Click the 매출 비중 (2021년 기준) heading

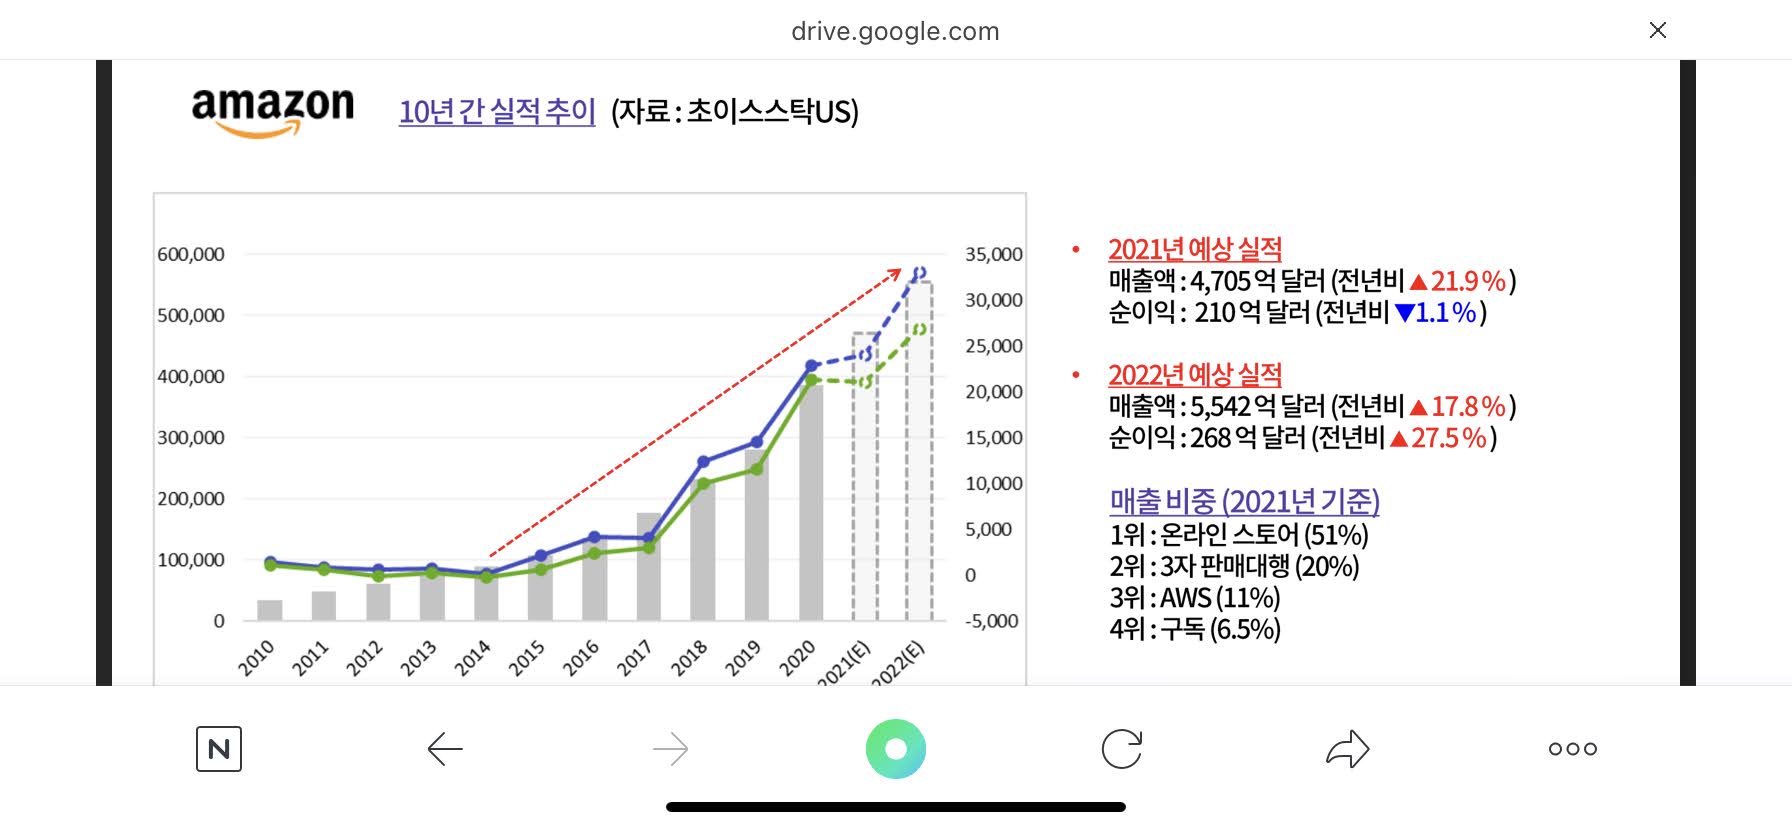click(1245, 501)
